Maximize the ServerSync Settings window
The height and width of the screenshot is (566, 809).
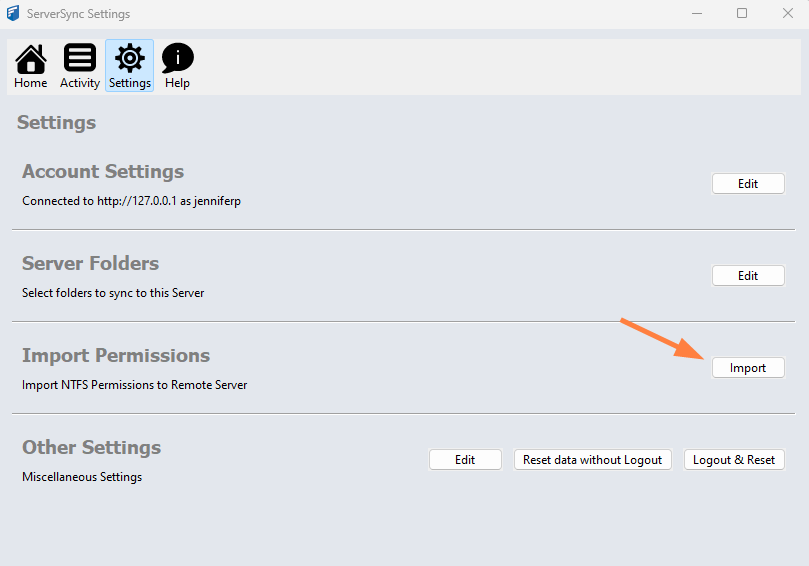point(741,14)
